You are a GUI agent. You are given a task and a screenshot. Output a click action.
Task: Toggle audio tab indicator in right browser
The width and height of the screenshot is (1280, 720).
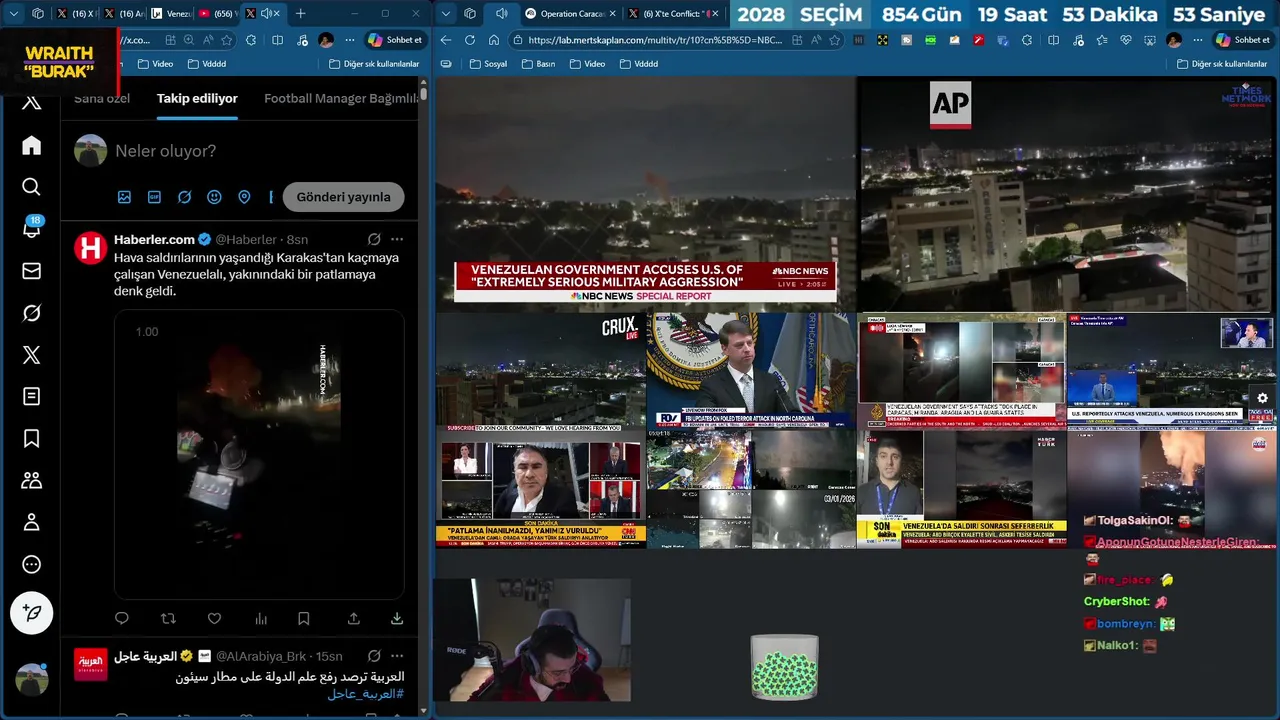point(502,13)
